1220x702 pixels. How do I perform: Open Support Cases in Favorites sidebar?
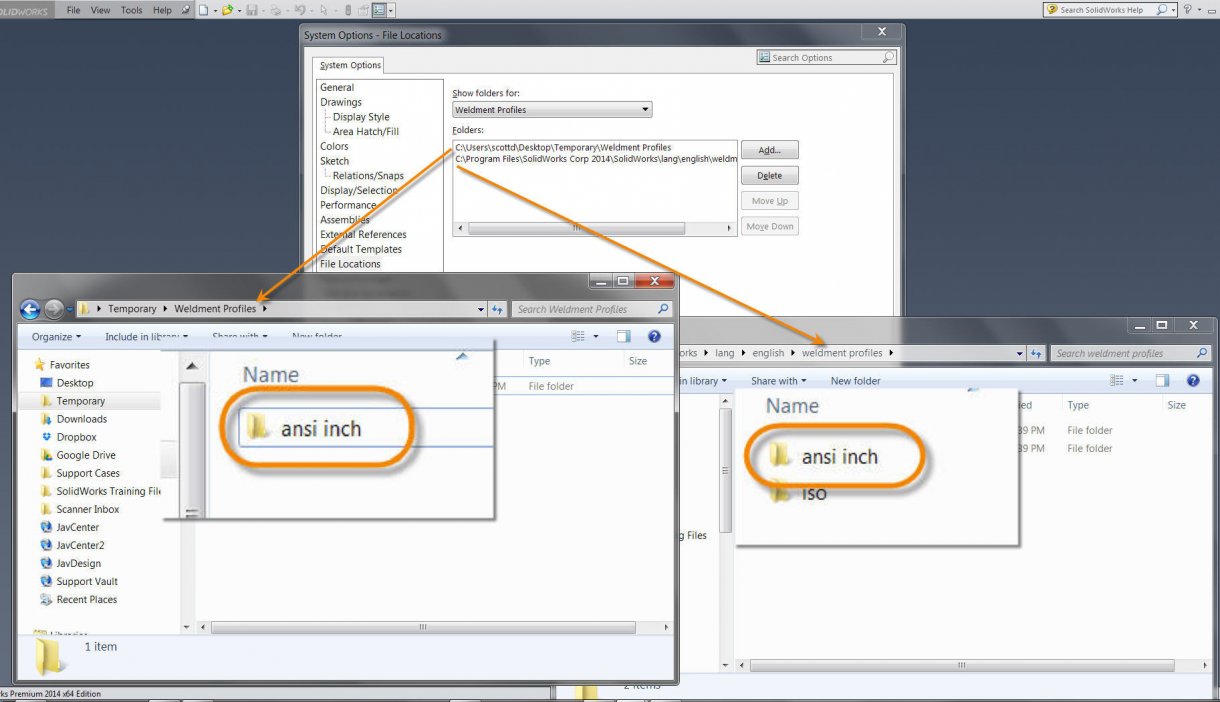point(79,473)
